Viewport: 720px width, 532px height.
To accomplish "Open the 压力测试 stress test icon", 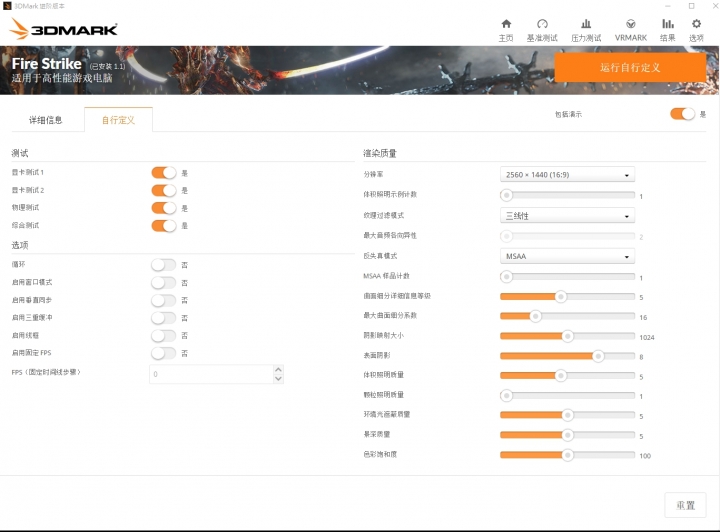I will click(586, 24).
